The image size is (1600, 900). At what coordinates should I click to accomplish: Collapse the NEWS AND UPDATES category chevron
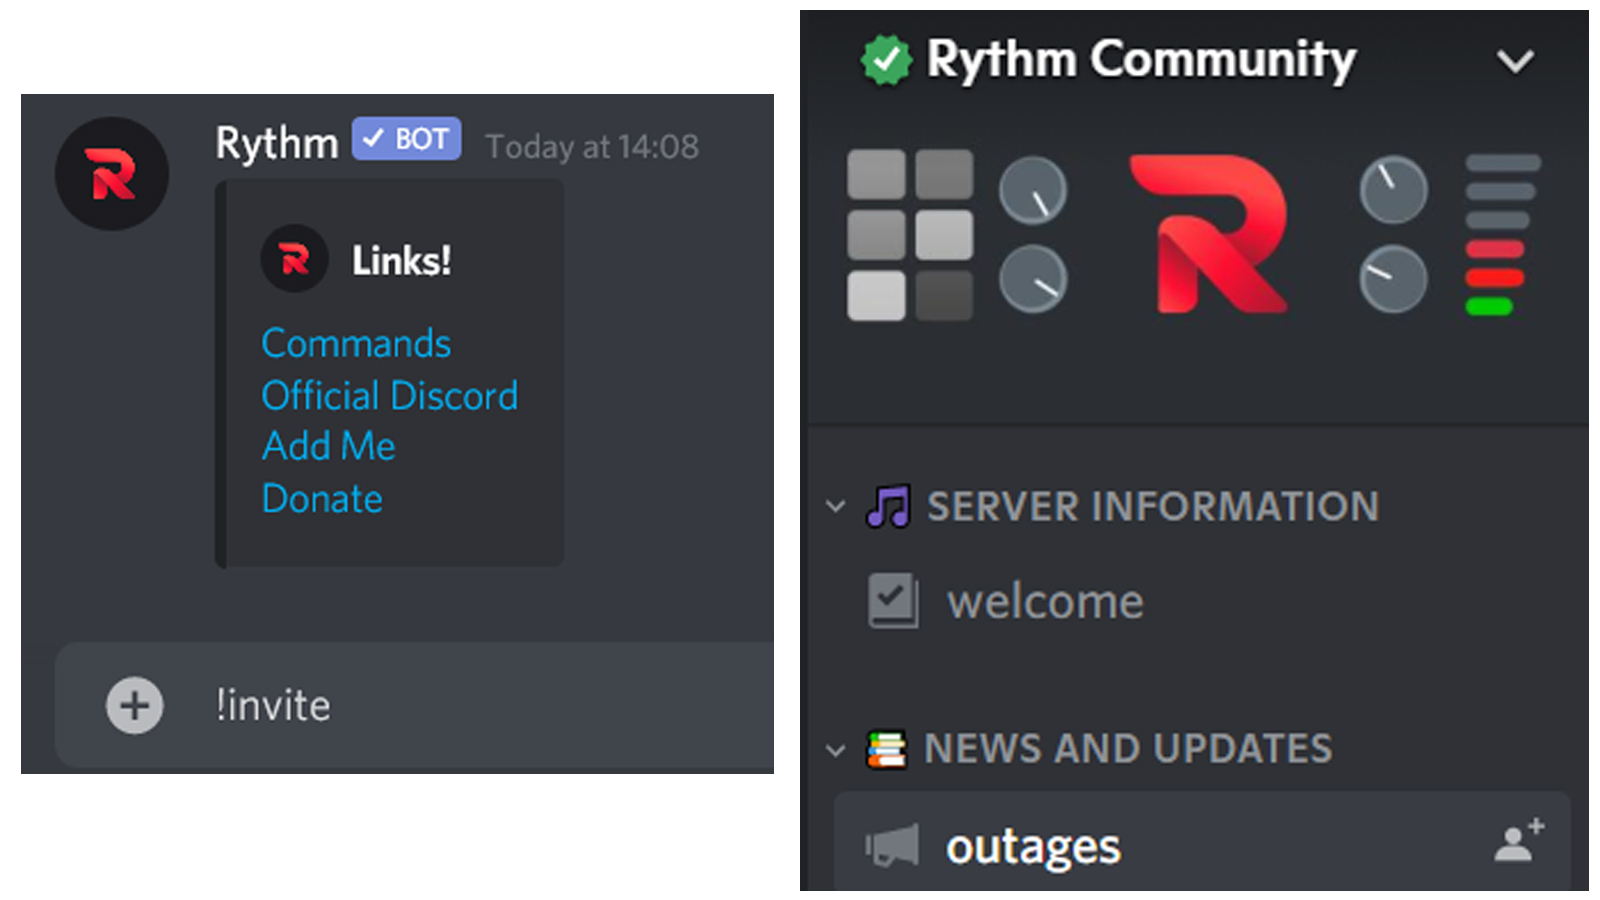(836, 750)
